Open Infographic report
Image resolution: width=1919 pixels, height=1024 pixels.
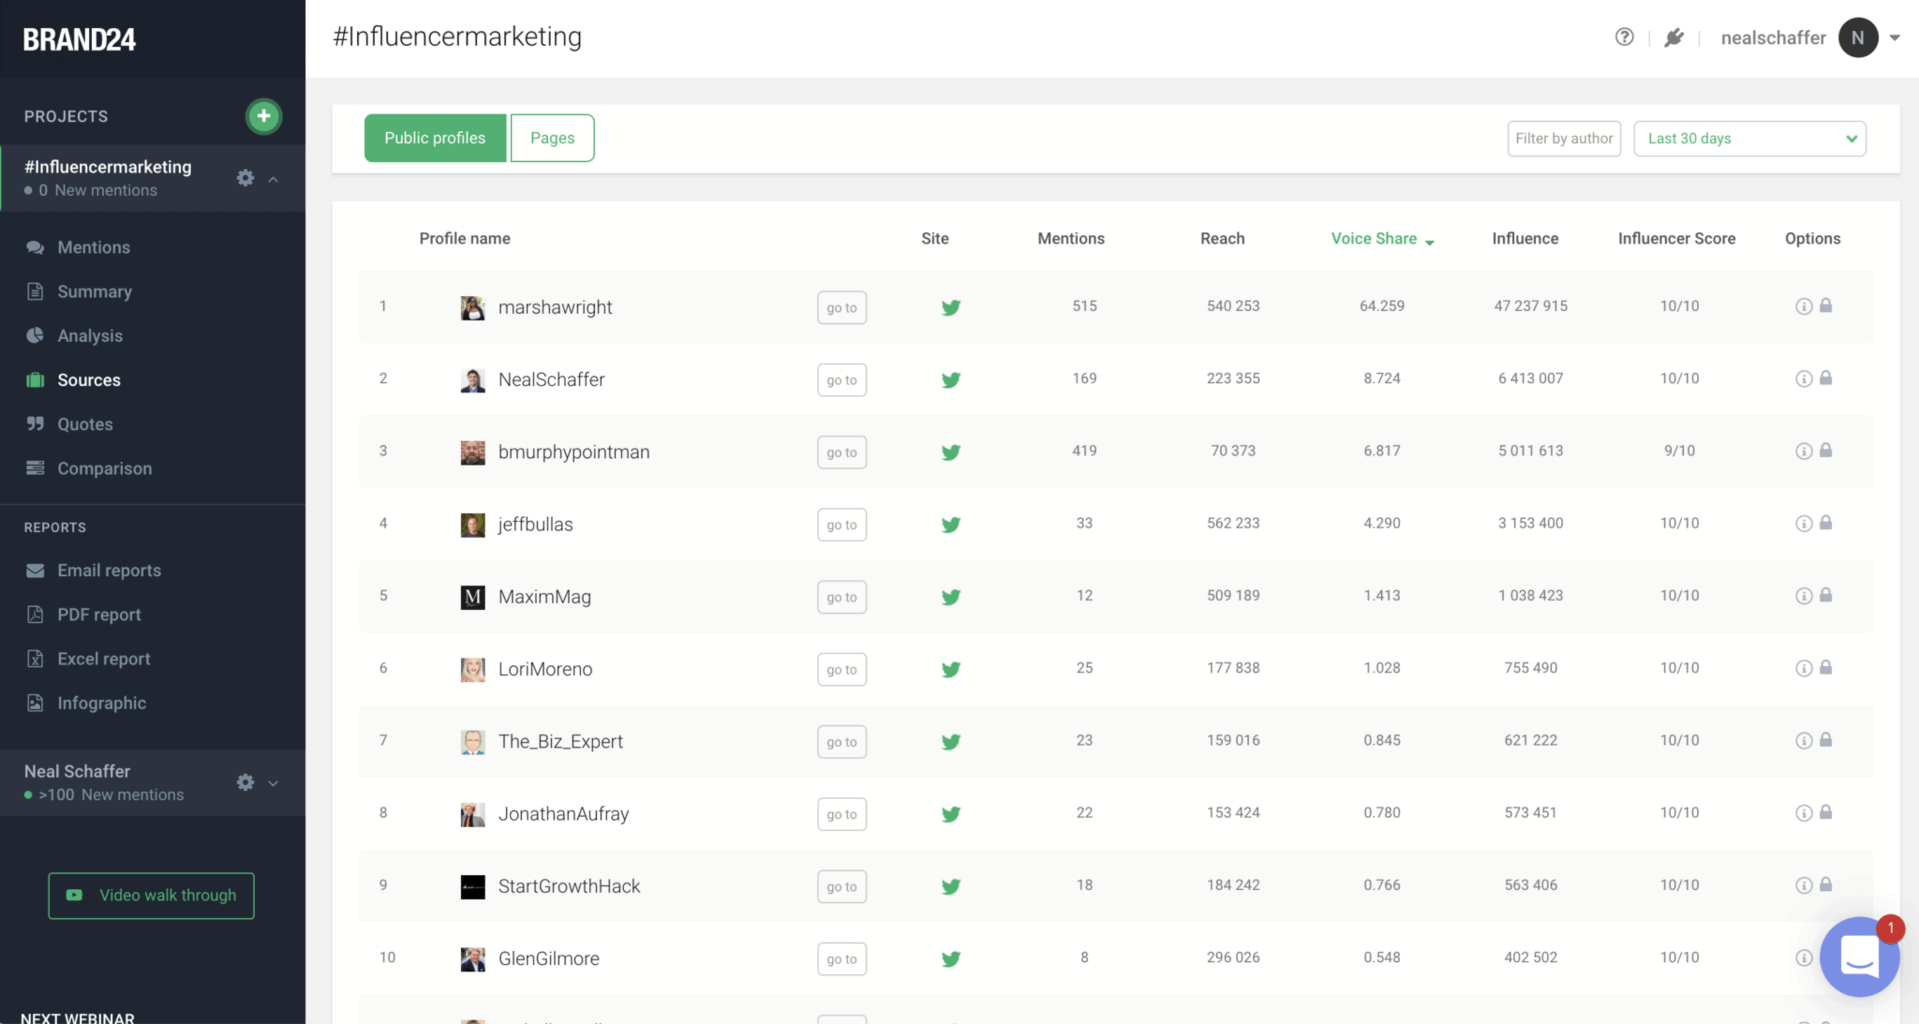coord(101,703)
